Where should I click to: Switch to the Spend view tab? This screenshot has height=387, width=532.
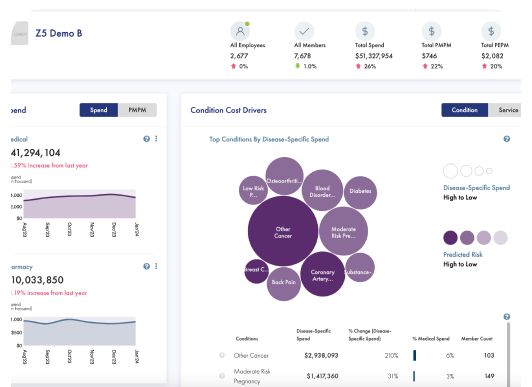click(x=99, y=110)
